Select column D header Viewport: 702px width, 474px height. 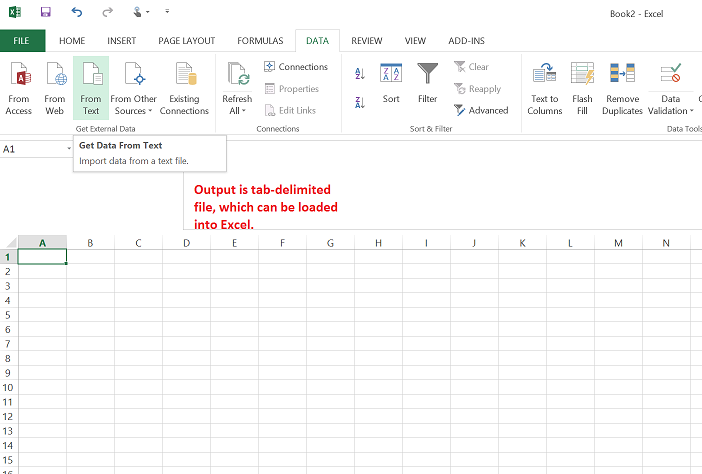click(186, 243)
